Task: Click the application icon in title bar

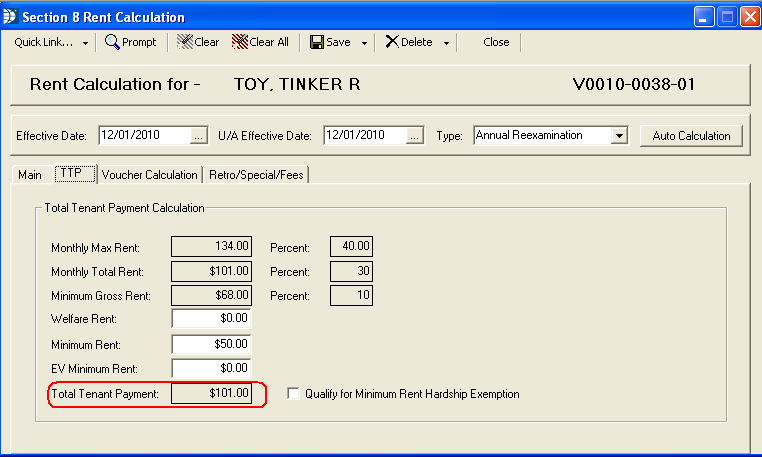Action: coord(9,17)
